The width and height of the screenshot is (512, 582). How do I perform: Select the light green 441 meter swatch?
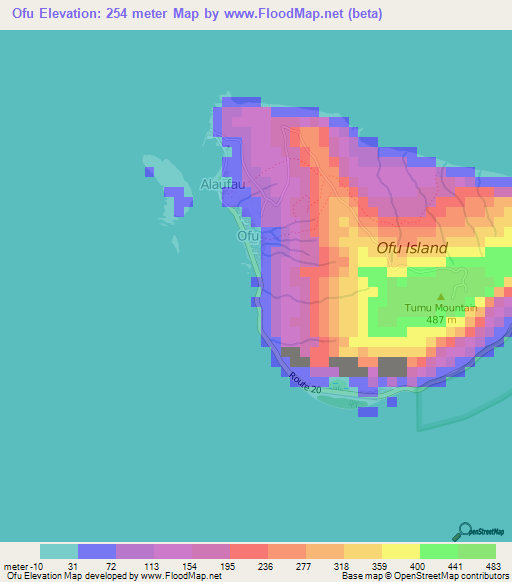(x=477, y=552)
